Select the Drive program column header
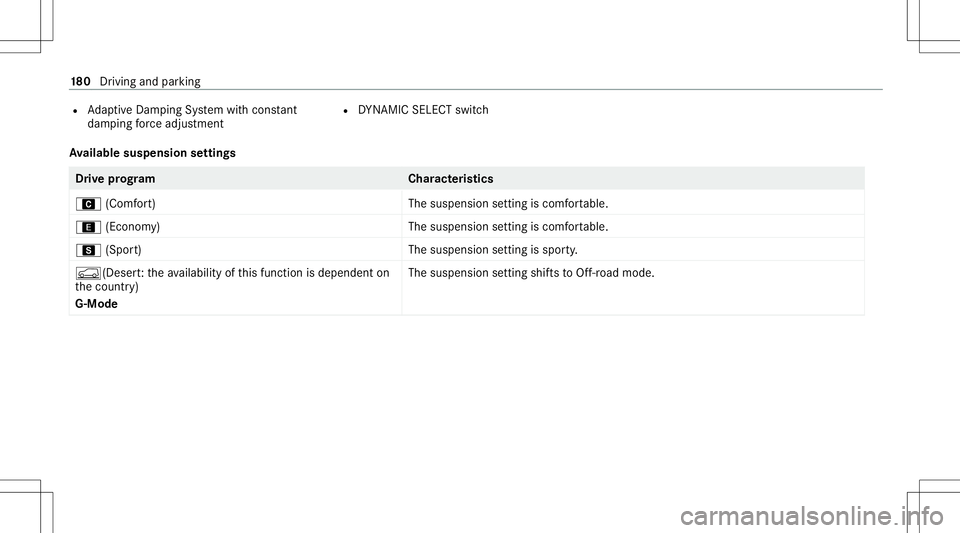The width and height of the screenshot is (960, 533). pyautogui.click(x=115, y=179)
